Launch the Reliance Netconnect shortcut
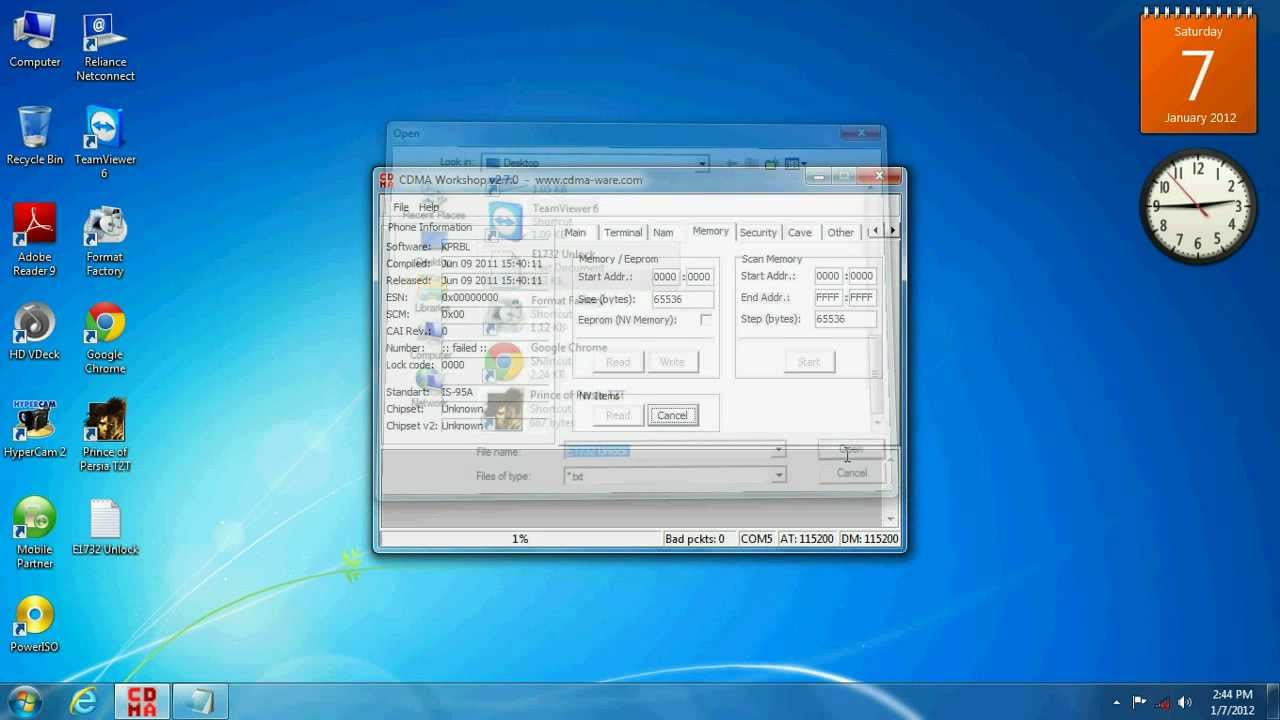The image size is (1280, 720). (105, 47)
